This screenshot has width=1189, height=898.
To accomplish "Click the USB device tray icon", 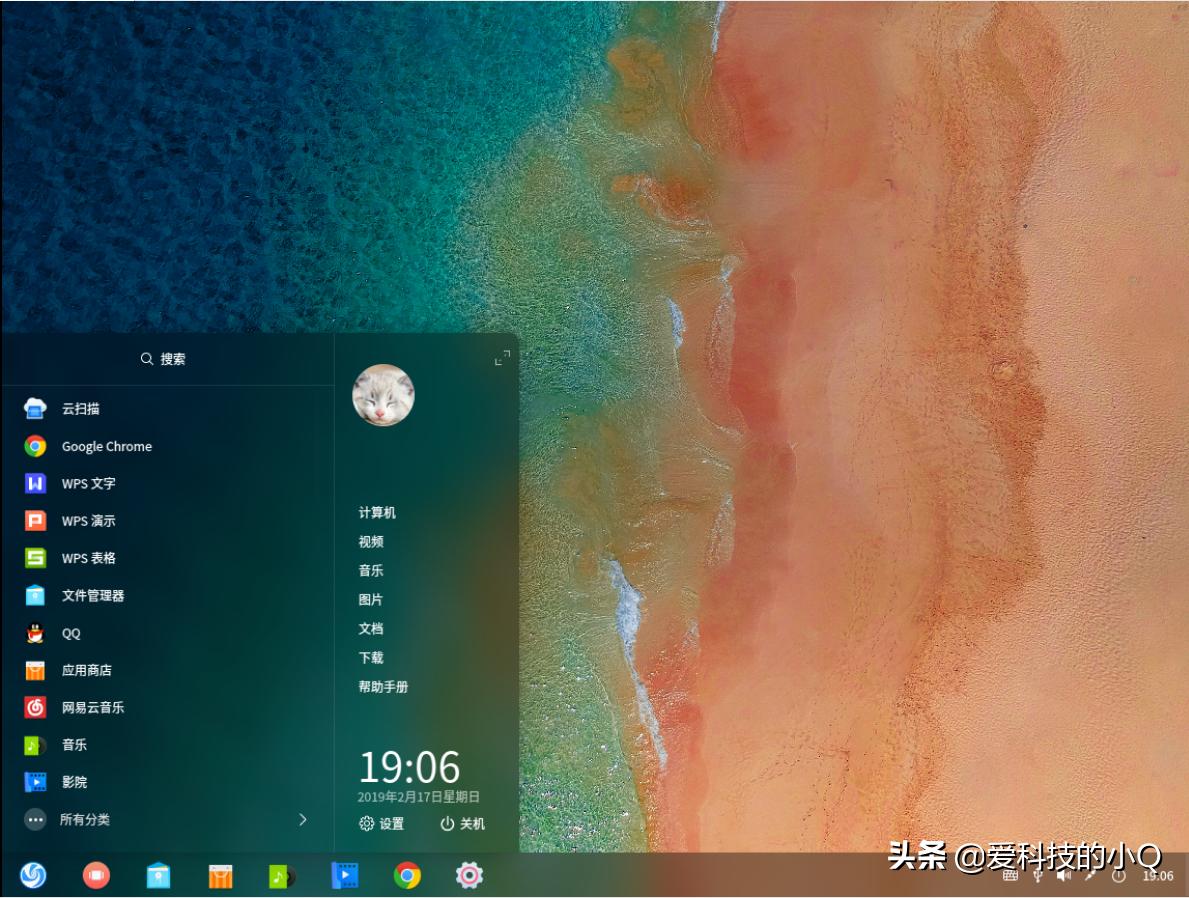I will 1037,876.
